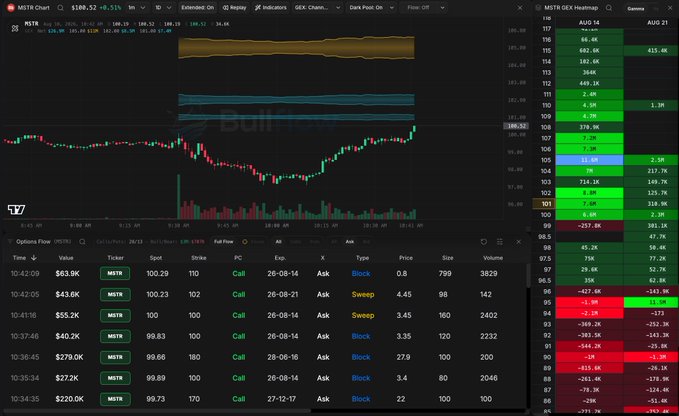Sort by Strike column header

(198, 258)
